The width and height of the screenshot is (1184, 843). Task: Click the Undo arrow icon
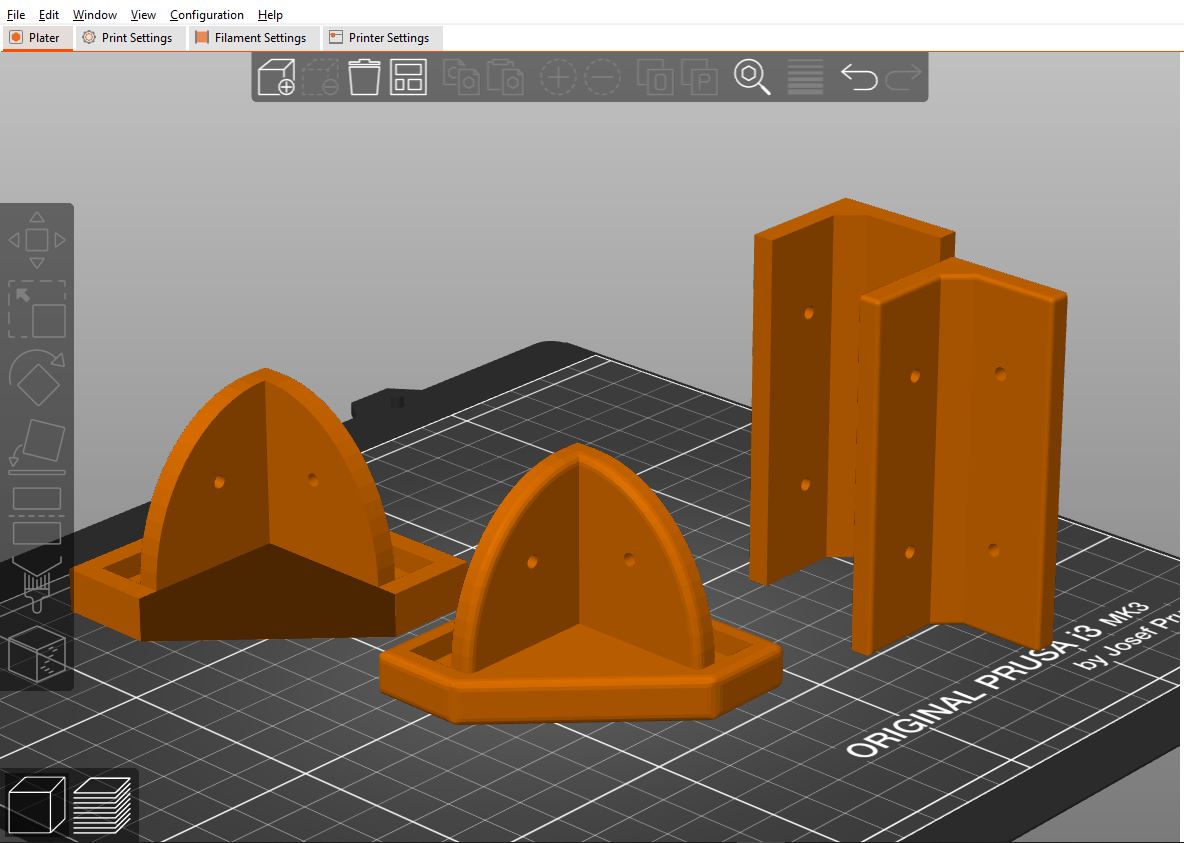pyautogui.click(x=859, y=77)
